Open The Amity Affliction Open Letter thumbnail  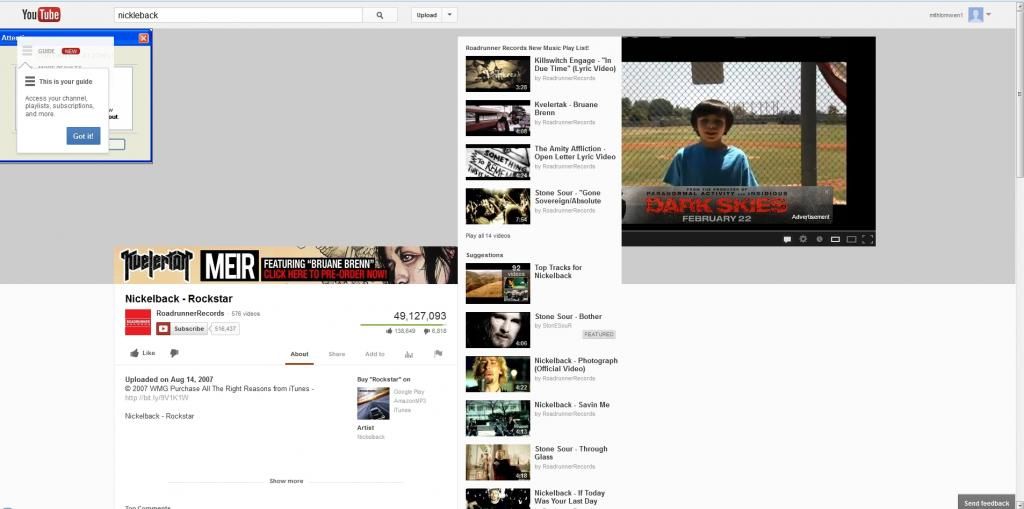click(x=498, y=162)
